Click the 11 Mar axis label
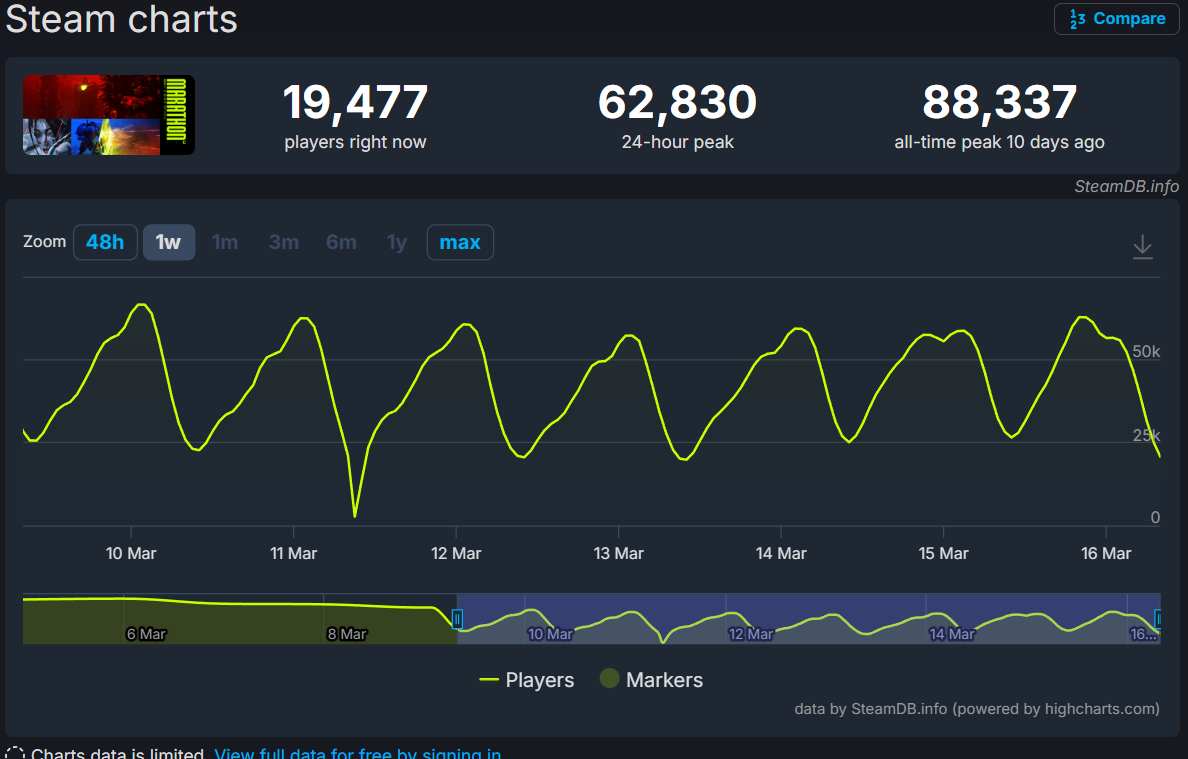This screenshot has width=1188, height=759. coord(293,554)
